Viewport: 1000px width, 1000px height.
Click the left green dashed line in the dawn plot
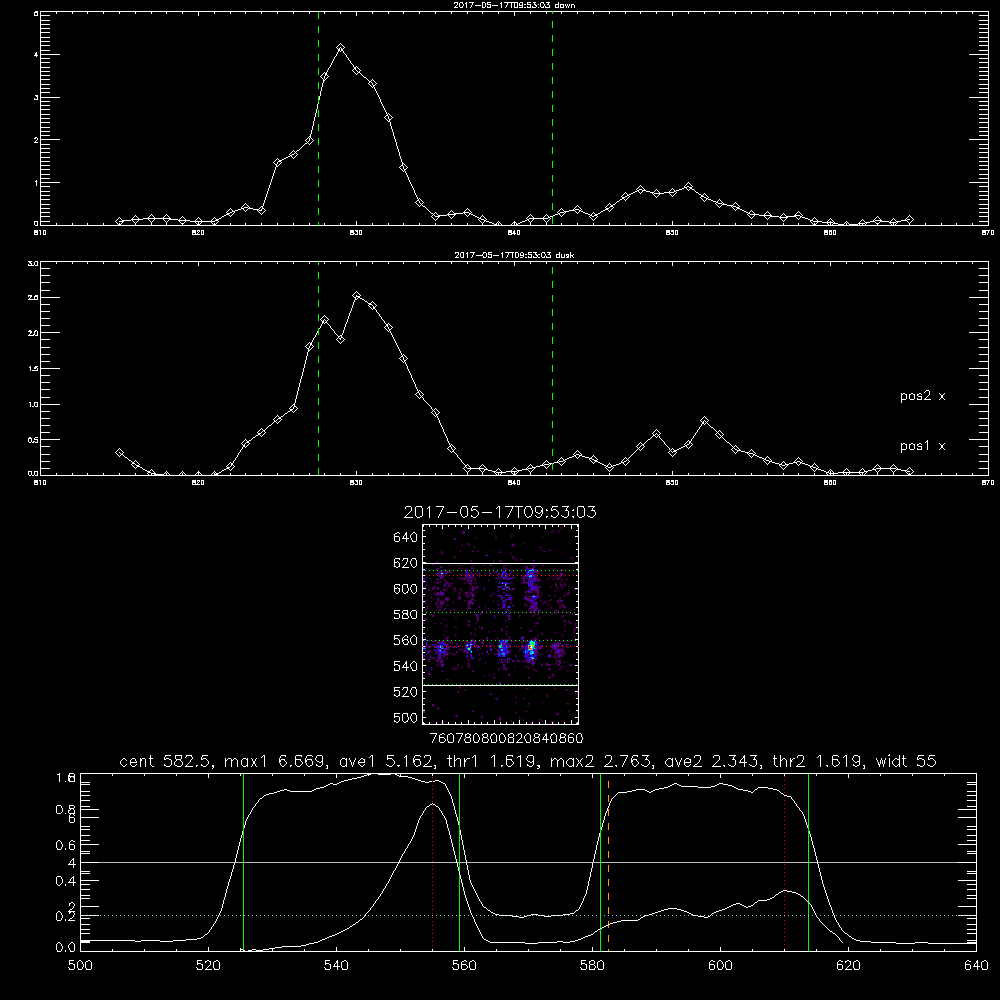(318, 118)
